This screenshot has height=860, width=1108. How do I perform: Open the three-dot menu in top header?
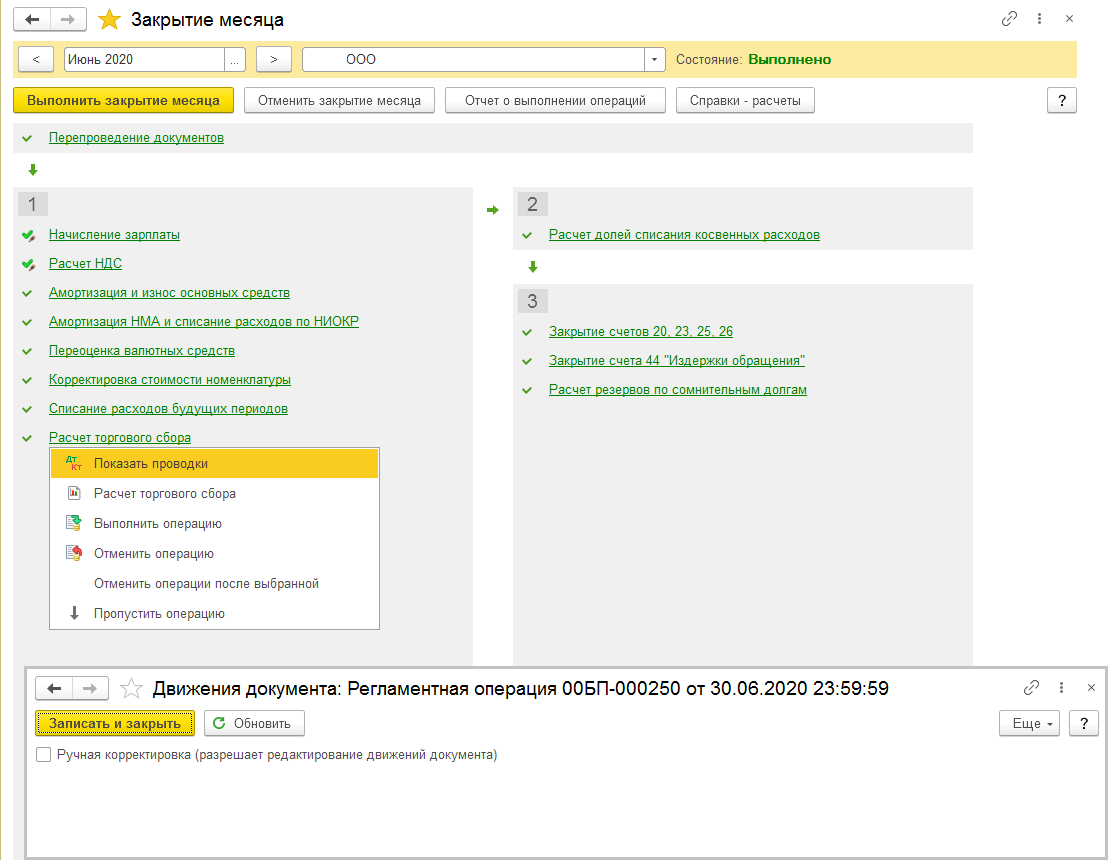click(1040, 19)
